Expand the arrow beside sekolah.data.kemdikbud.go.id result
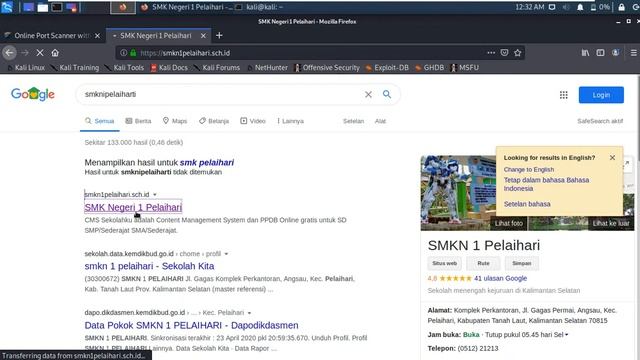The image size is (640, 360). [226, 254]
